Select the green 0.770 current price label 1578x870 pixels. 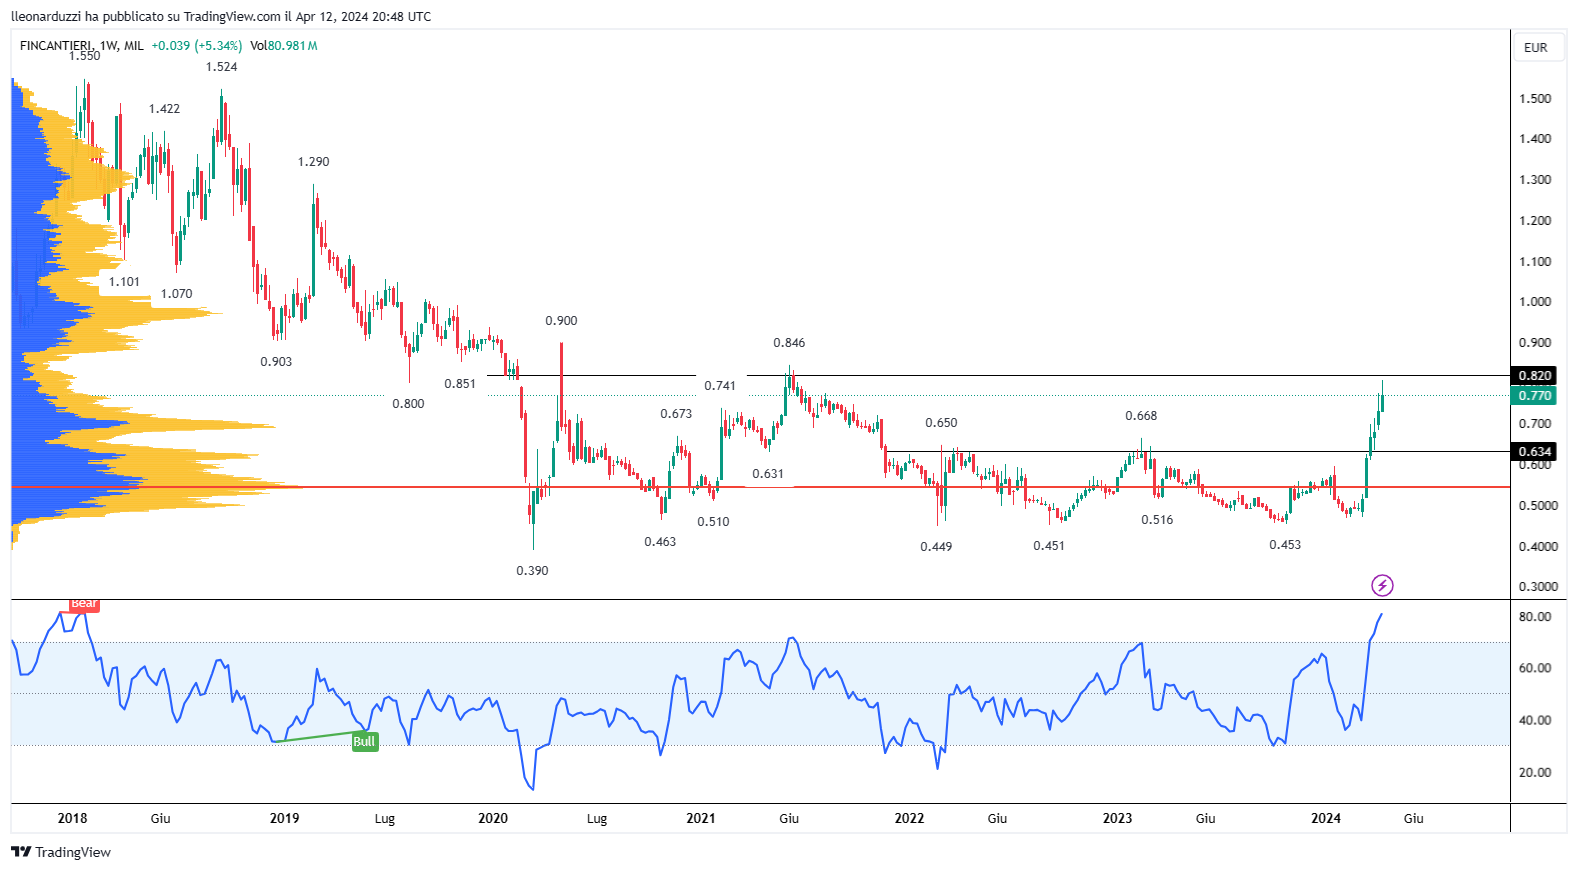pos(1535,395)
